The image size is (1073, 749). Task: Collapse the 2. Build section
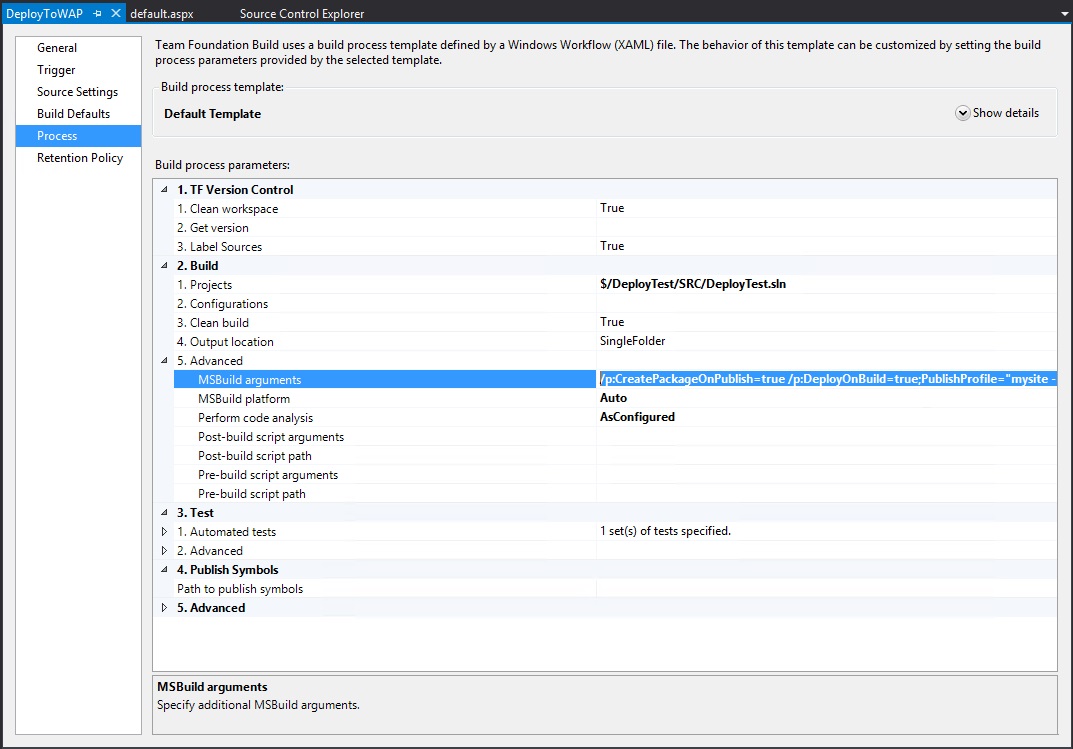[163, 265]
